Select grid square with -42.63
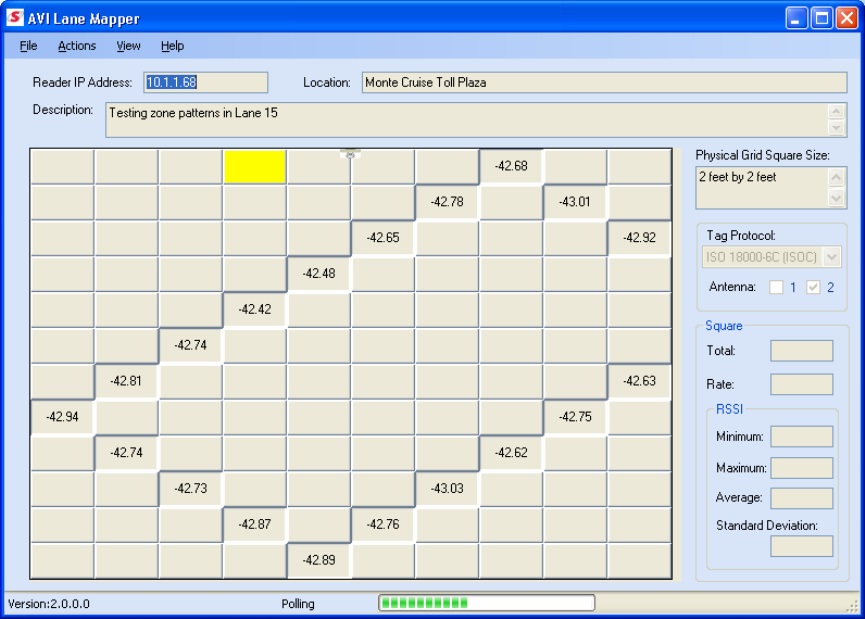The height and width of the screenshot is (619, 865). (639, 381)
